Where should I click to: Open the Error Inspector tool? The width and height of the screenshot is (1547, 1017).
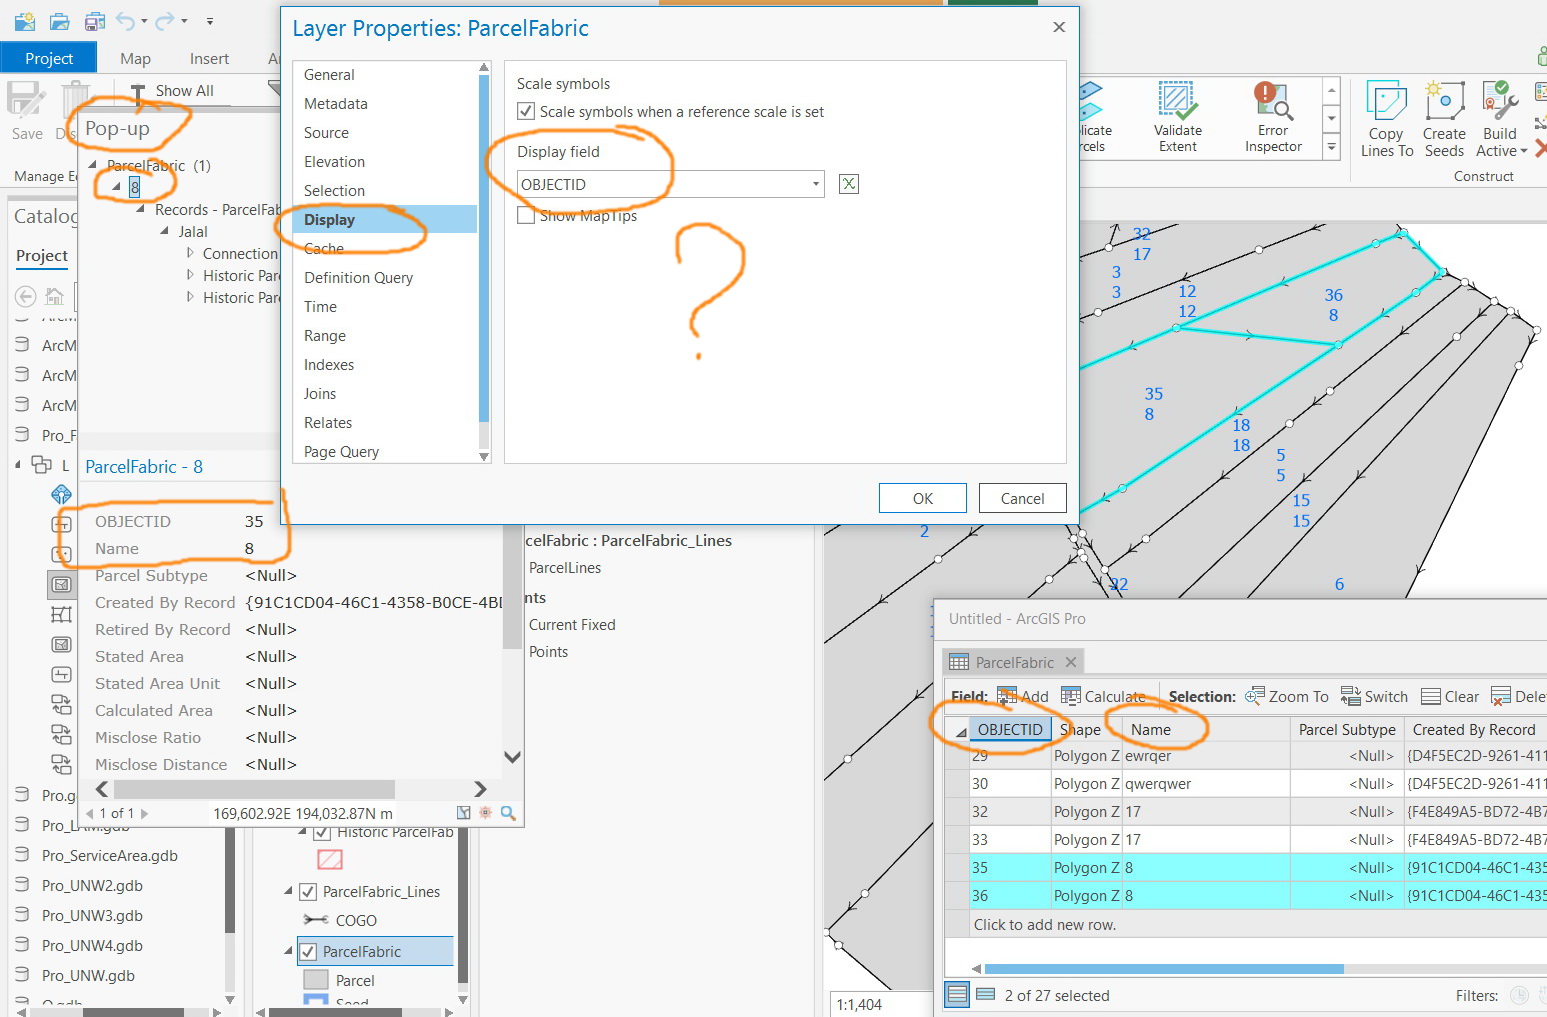point(1273,118)
